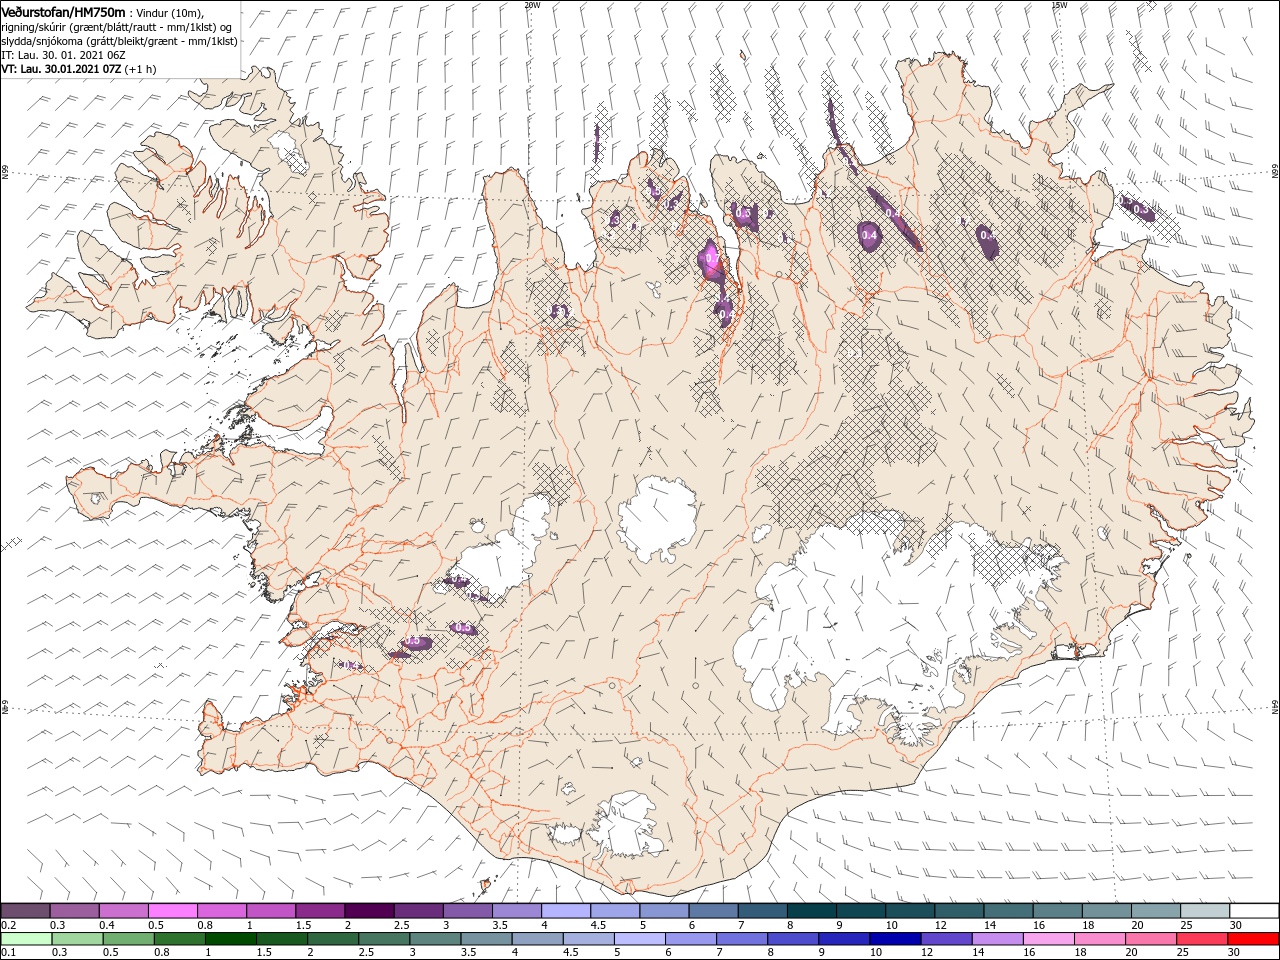Pick the crimson 25 swatch in lower legend
The image size is (1280, 960).
click(1201, 939)
